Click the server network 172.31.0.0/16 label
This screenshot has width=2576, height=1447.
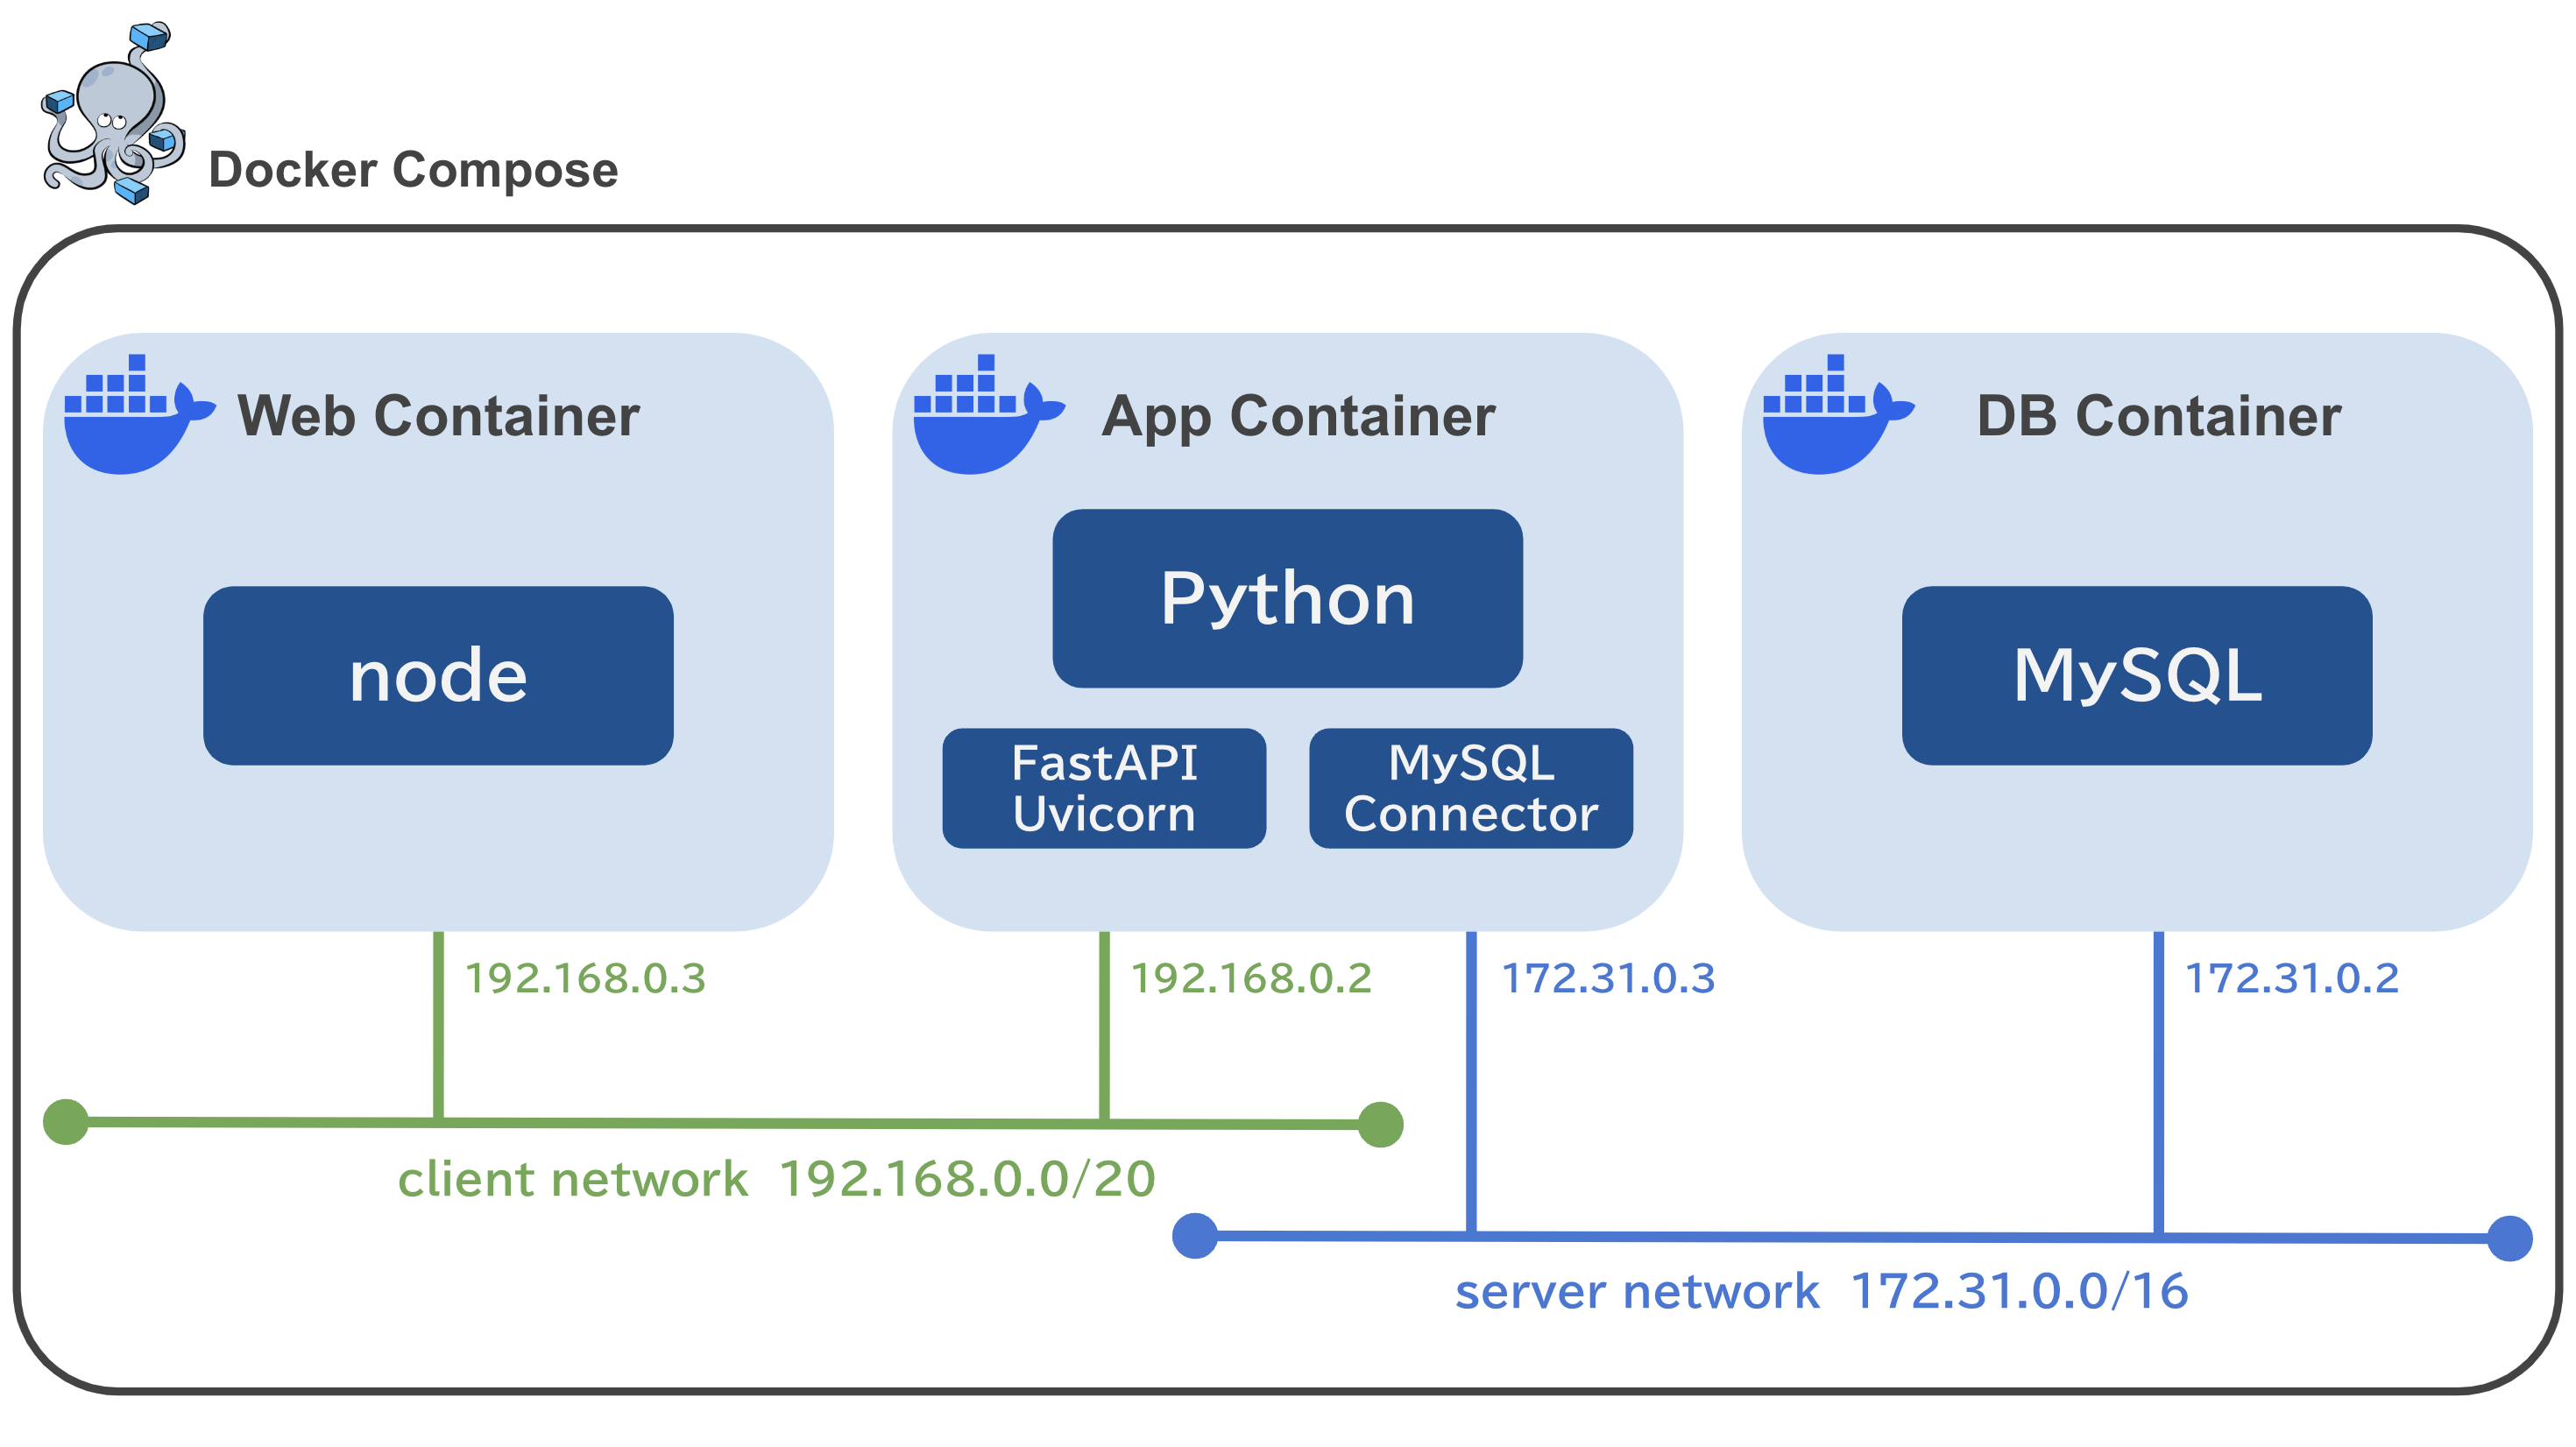(x=1821, y=1291)
